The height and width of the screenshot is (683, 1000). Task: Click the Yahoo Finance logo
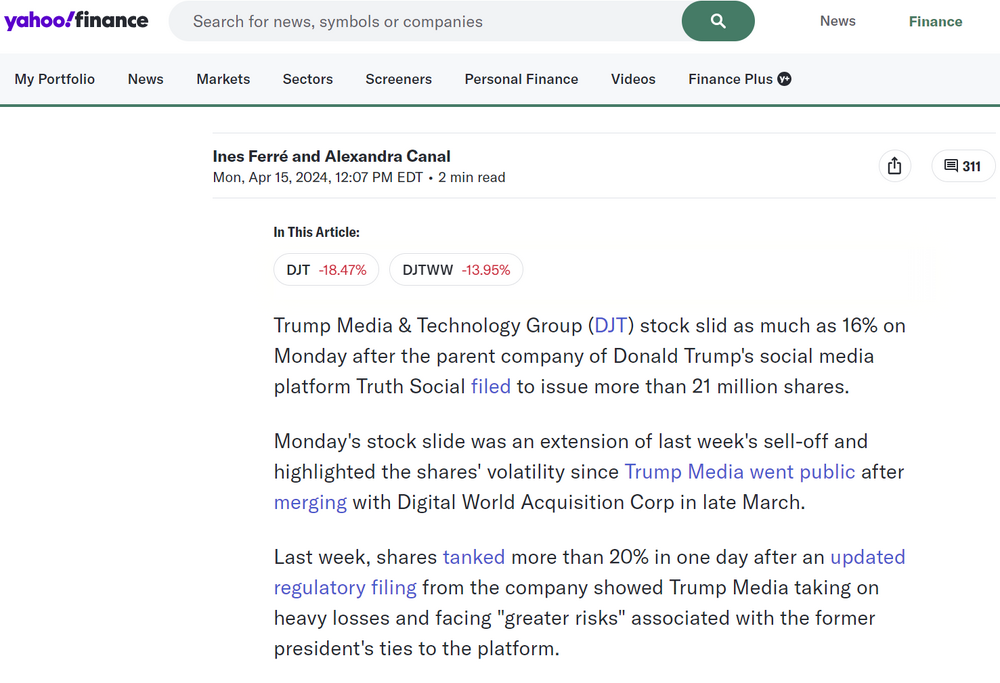point(76,20)
